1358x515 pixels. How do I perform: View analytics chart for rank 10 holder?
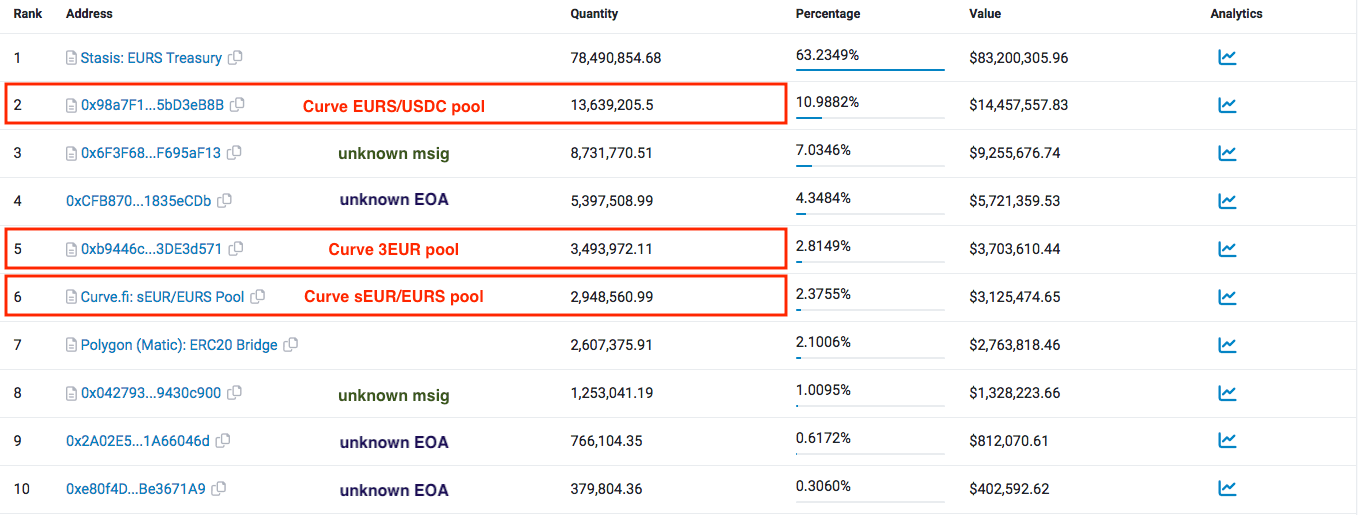[x=1227, y=489]
